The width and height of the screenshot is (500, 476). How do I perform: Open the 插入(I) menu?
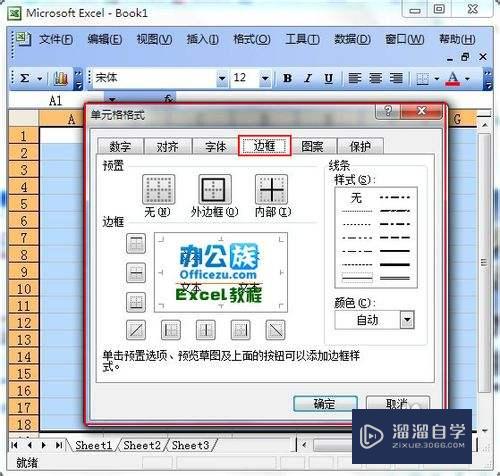(x=203, y=39)
